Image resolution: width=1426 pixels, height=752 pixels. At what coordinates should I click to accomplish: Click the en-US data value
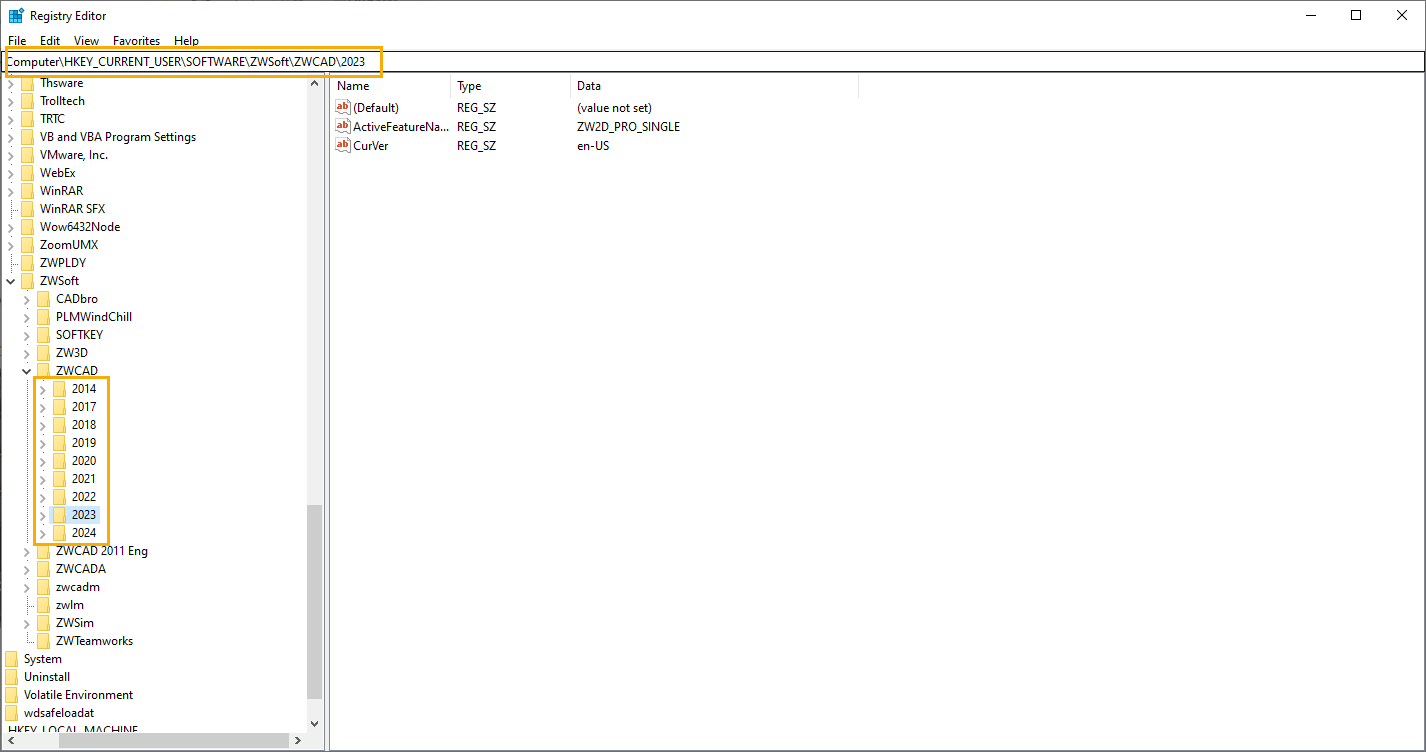pos(593,146)
